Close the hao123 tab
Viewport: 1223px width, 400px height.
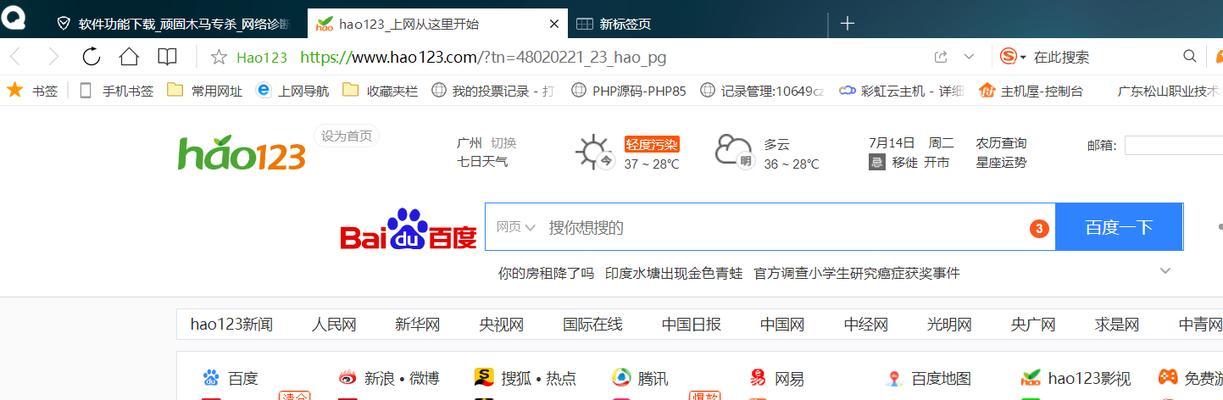click(x=554, y=23)
